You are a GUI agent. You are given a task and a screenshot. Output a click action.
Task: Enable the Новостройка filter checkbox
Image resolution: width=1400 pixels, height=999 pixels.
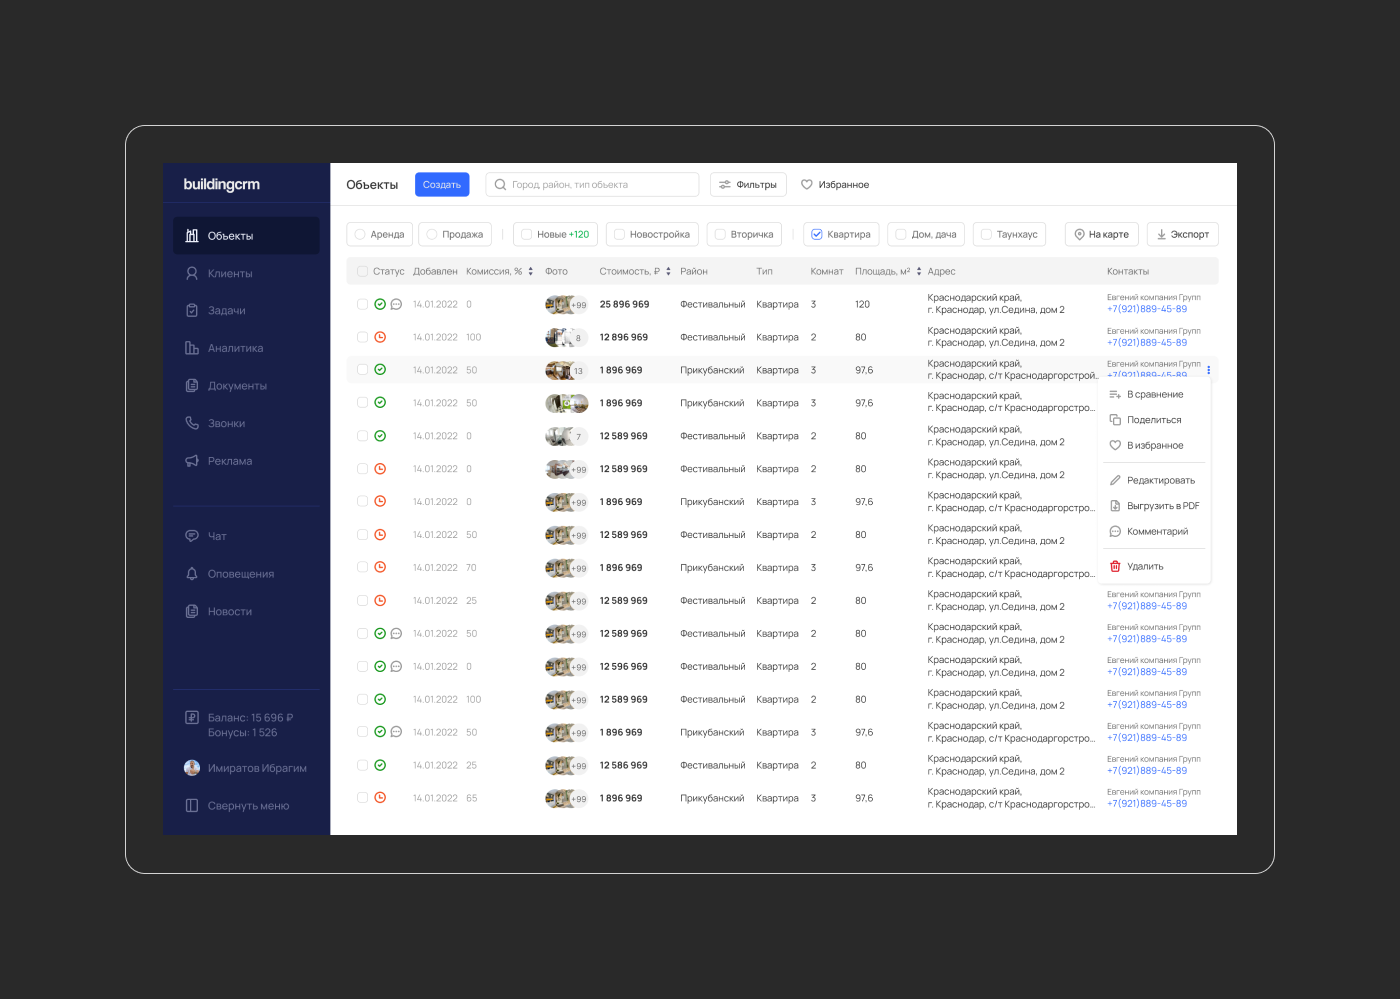pyautogui.click(x=620, y=235)
